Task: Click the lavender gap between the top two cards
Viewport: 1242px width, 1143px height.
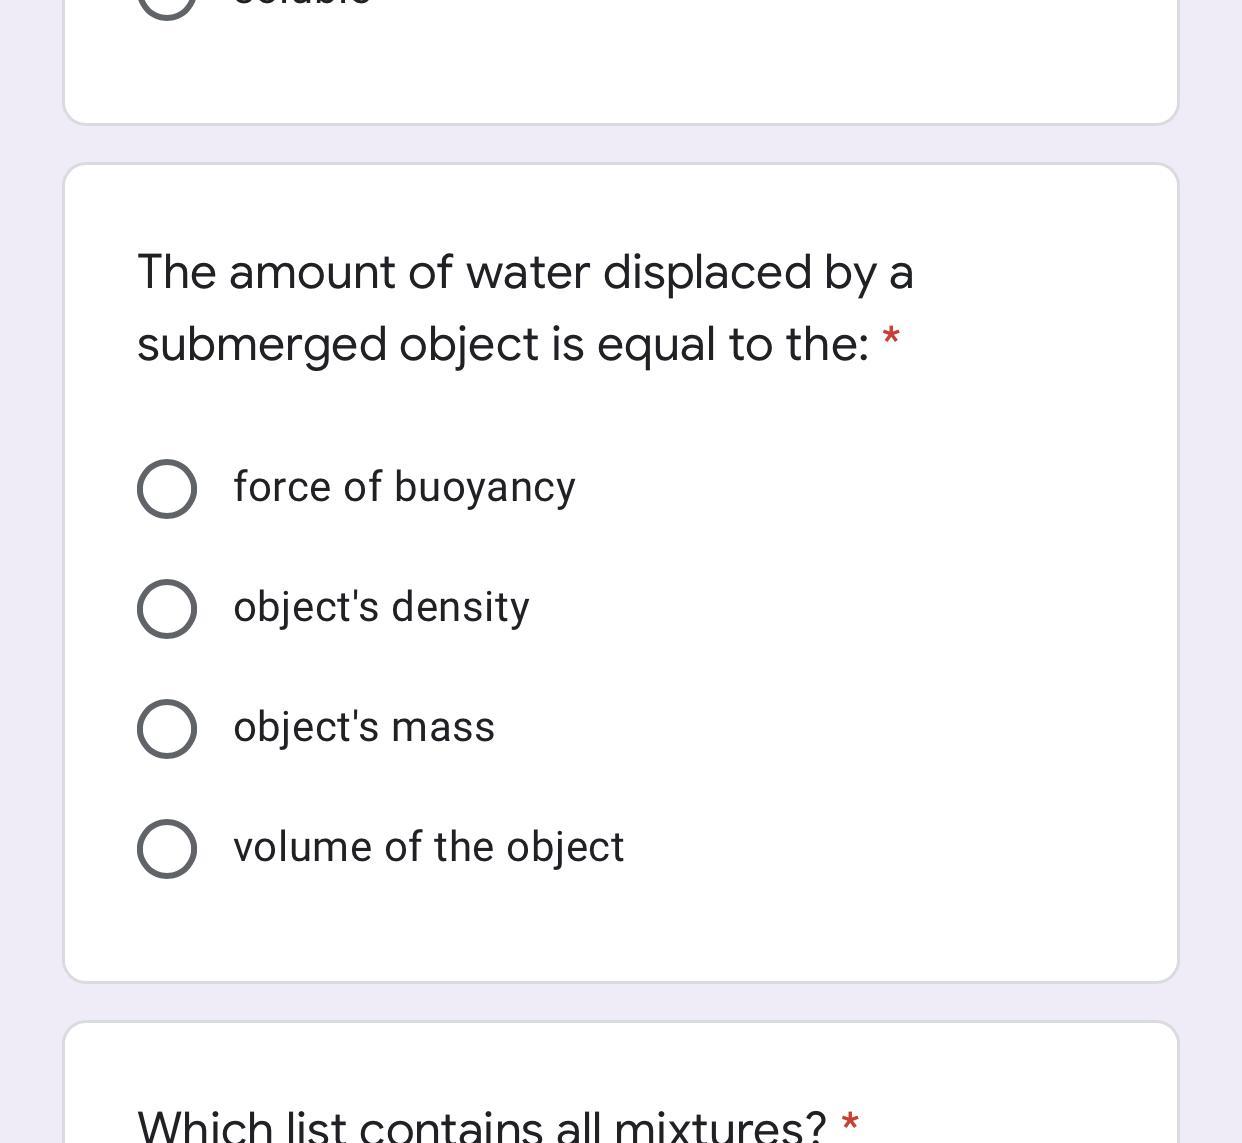Action: click(620, 144)
